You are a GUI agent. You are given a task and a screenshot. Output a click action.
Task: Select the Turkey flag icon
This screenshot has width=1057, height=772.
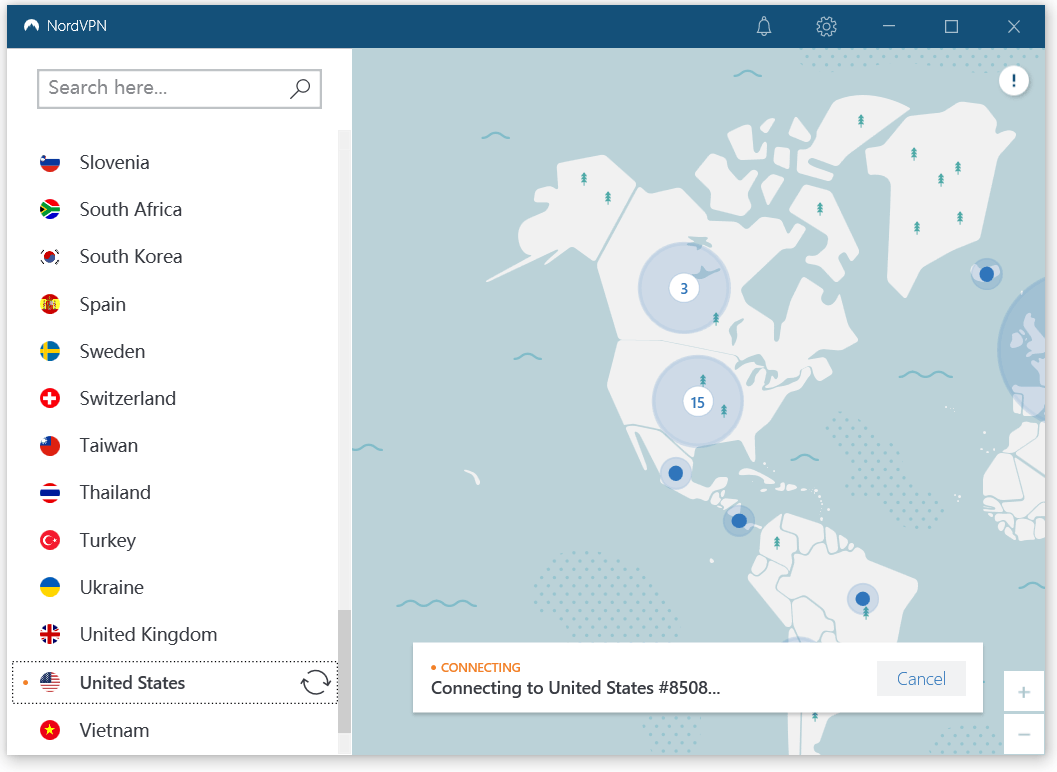[x=50, y=540]
